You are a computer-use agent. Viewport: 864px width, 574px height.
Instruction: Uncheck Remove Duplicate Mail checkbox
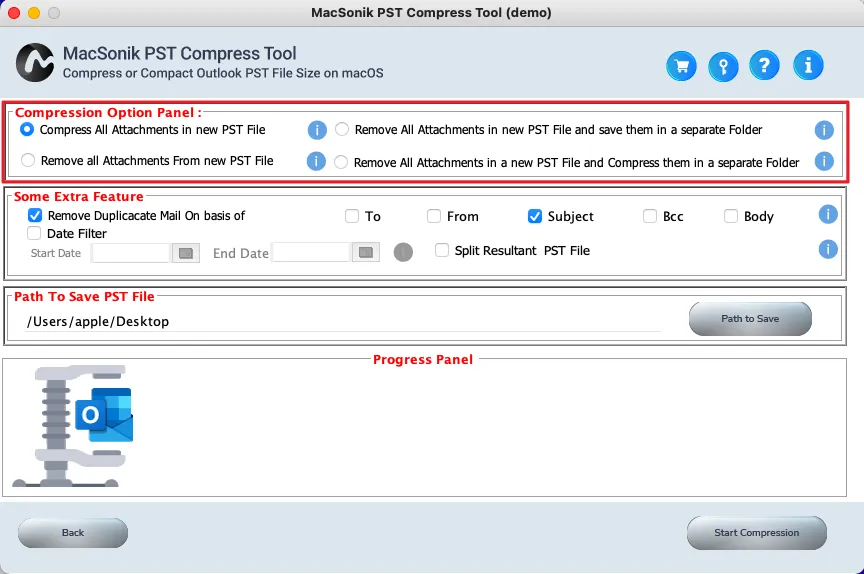click(35, 215)
